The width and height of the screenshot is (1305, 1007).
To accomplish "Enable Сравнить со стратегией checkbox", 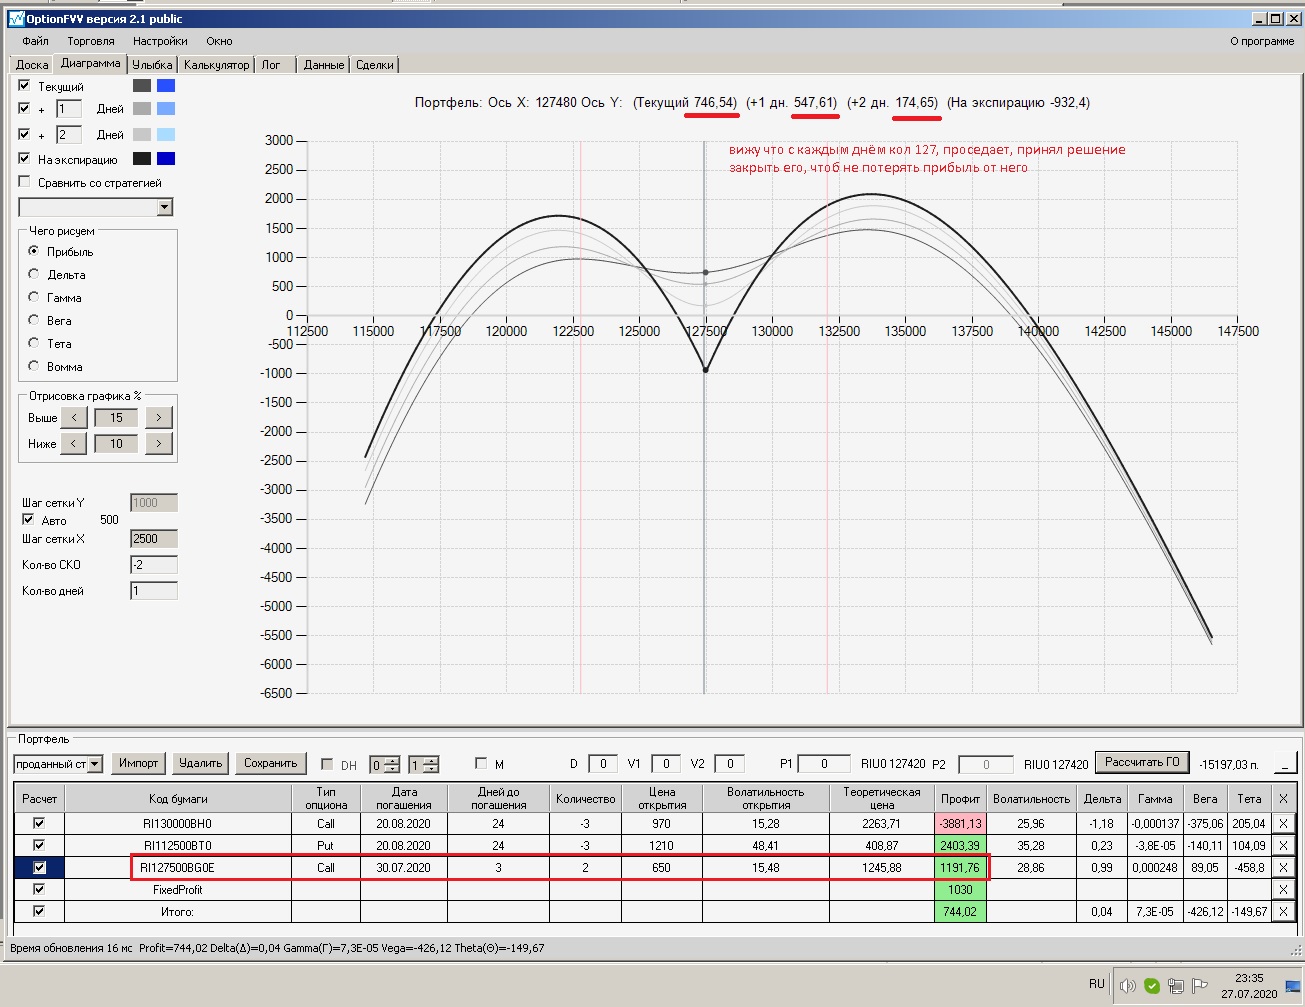I will pos(25,182).
